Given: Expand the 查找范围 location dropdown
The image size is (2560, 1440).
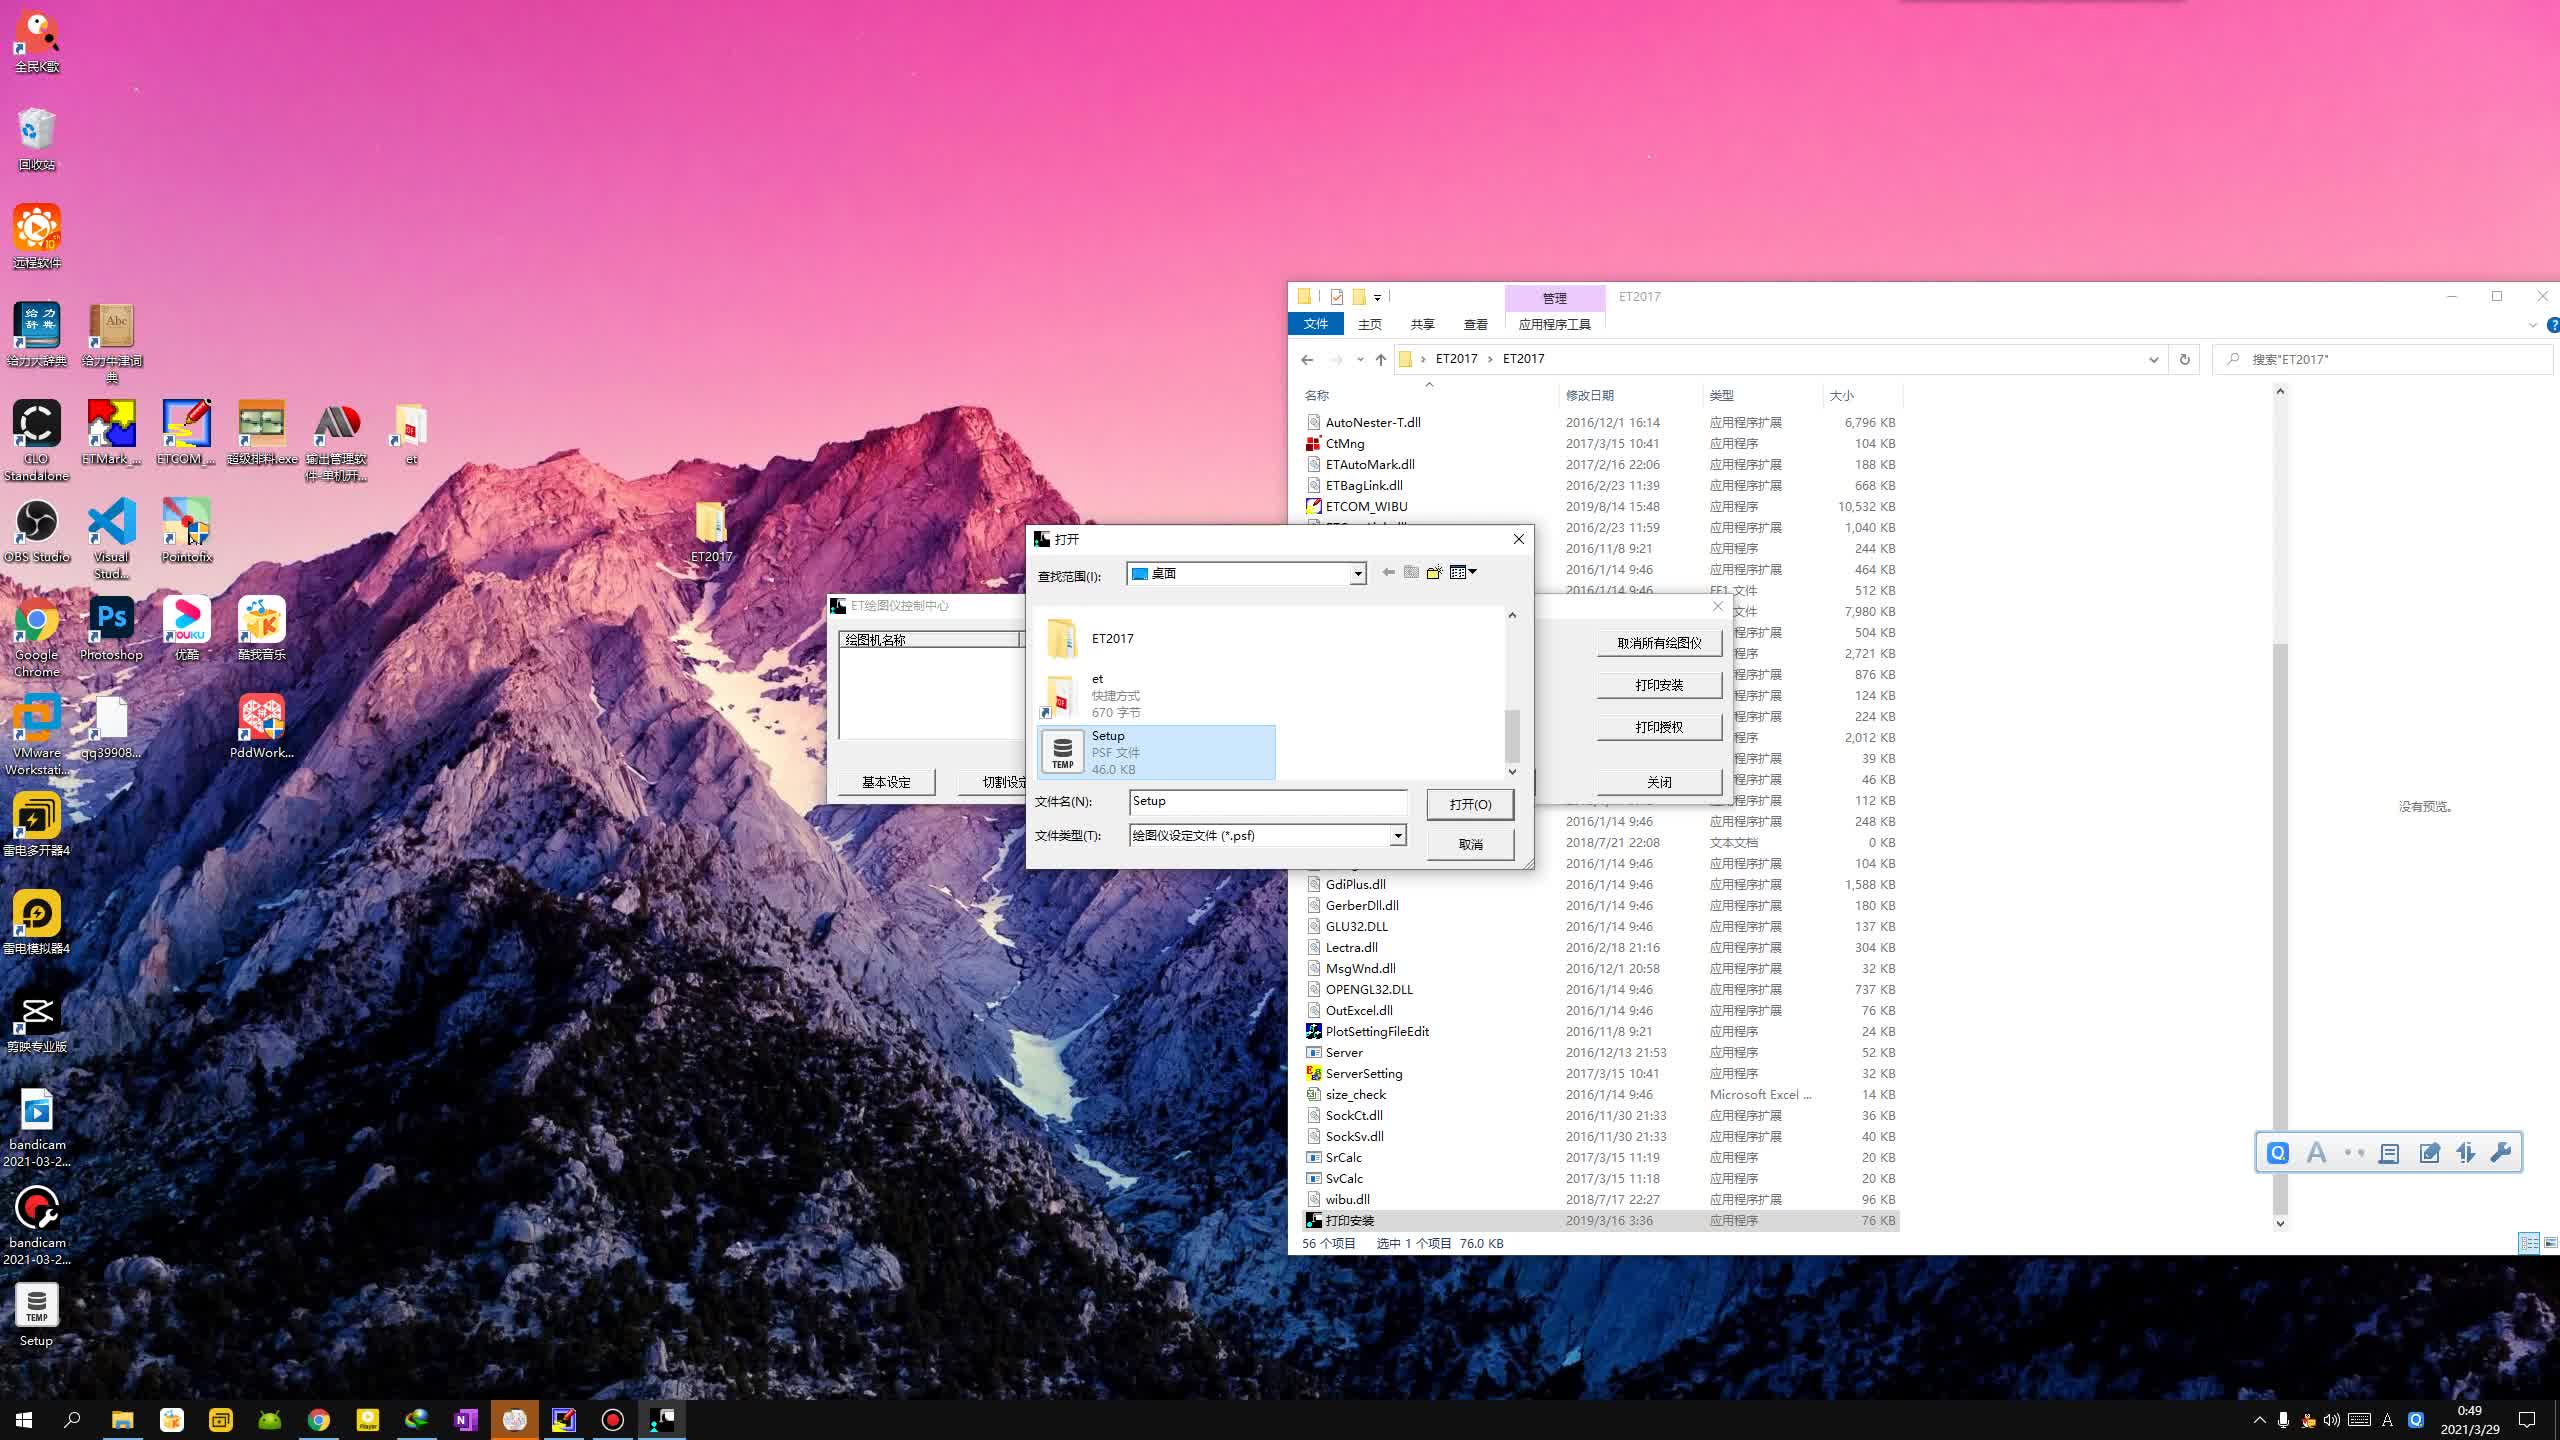Looking at the screenshot, I should (x=1357, y=574).
